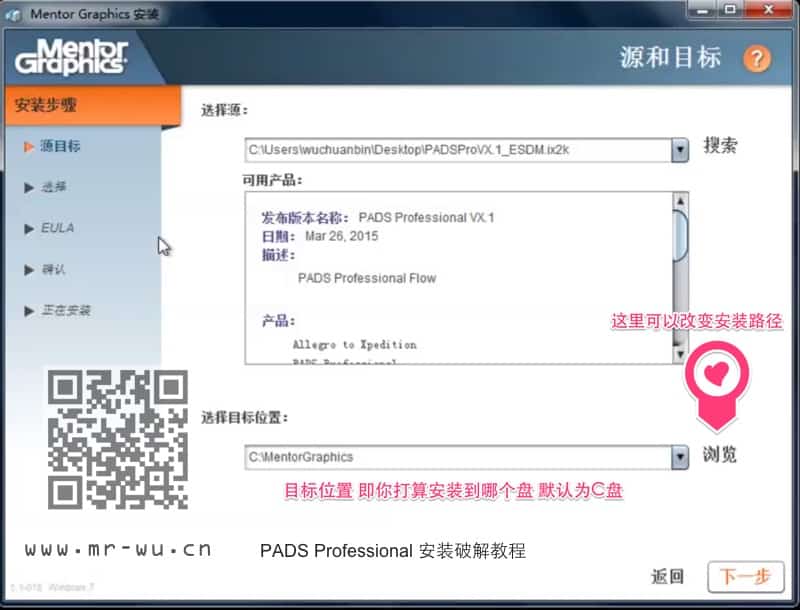Click the arrow marker beside 正在安装
The image size is (800, 610).
29,311
